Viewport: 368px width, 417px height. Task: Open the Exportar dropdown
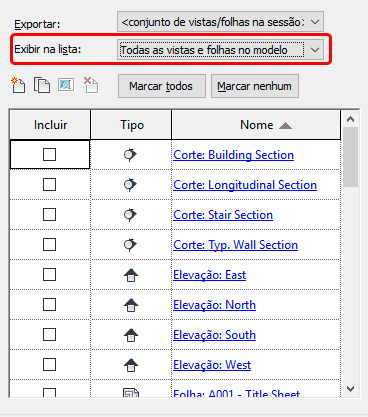[220, 22]
